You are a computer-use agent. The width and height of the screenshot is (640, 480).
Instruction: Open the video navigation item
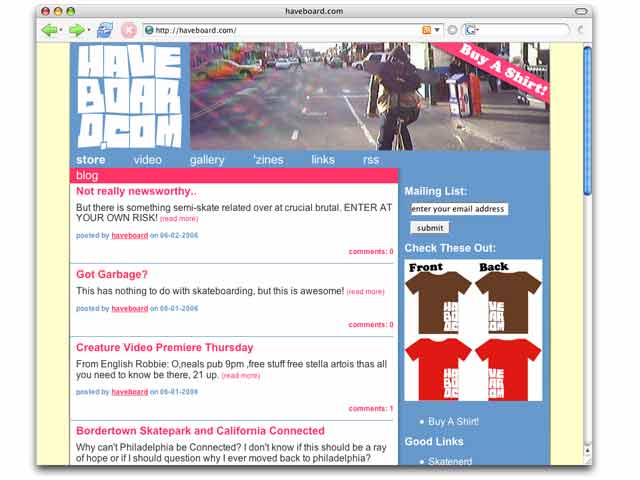[147, 160]
